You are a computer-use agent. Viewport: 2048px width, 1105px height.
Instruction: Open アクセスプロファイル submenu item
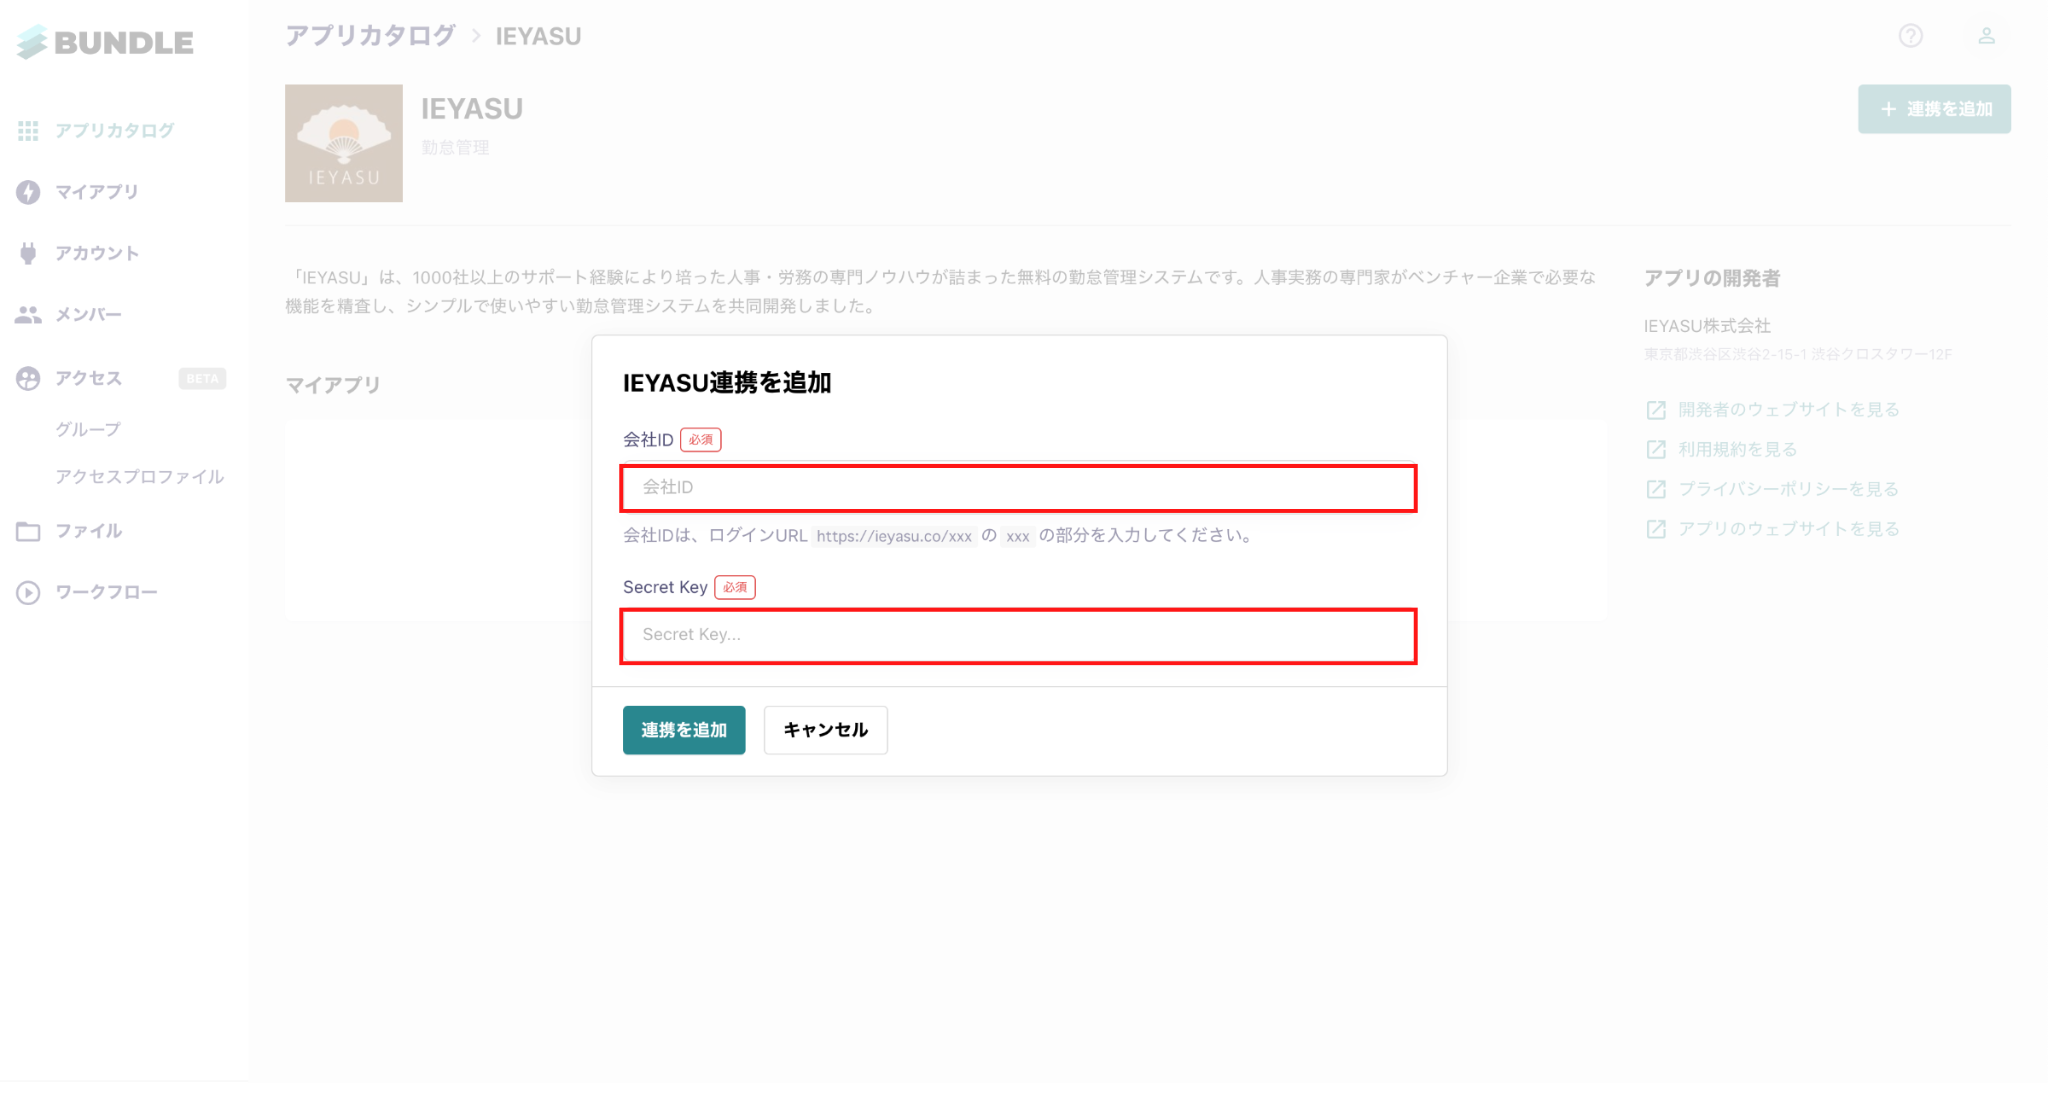point(140,477)
